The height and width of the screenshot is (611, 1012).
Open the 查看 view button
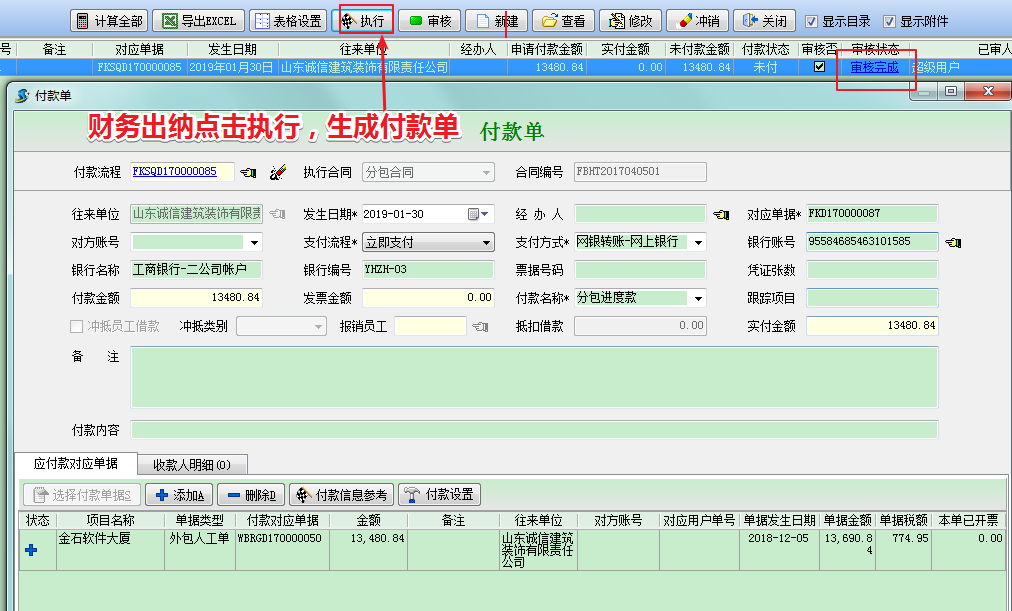pyautogui.click(x=563, y=21)
